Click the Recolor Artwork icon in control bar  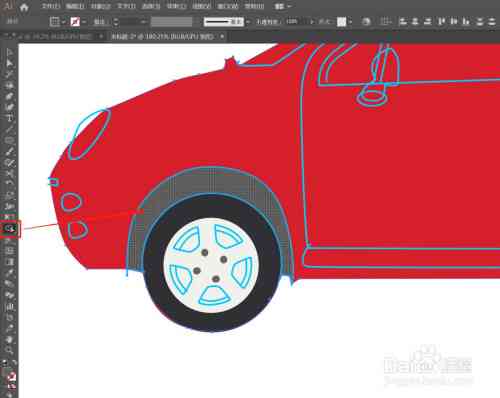pos(366,22)
